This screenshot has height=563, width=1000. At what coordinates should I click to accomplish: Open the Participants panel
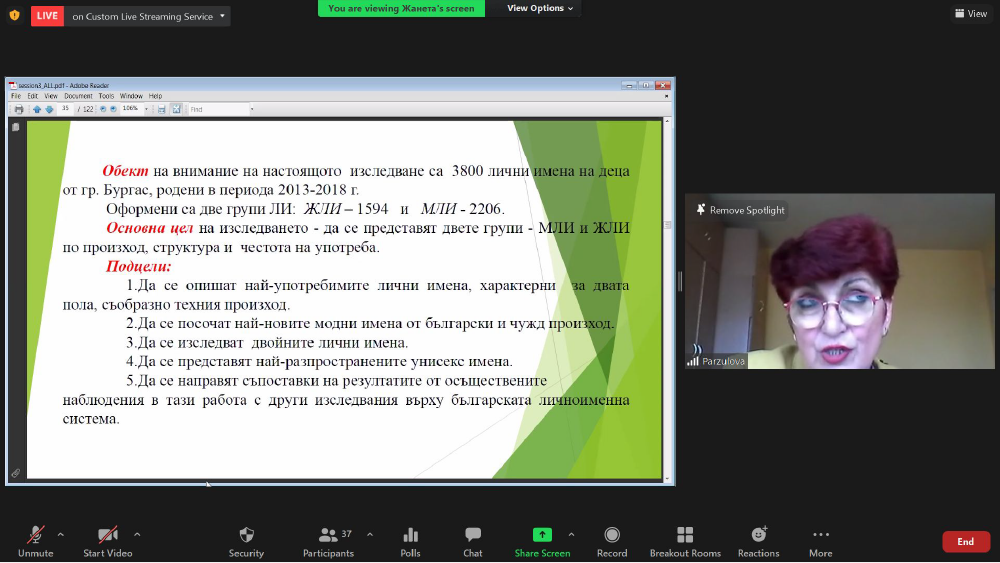328,535
